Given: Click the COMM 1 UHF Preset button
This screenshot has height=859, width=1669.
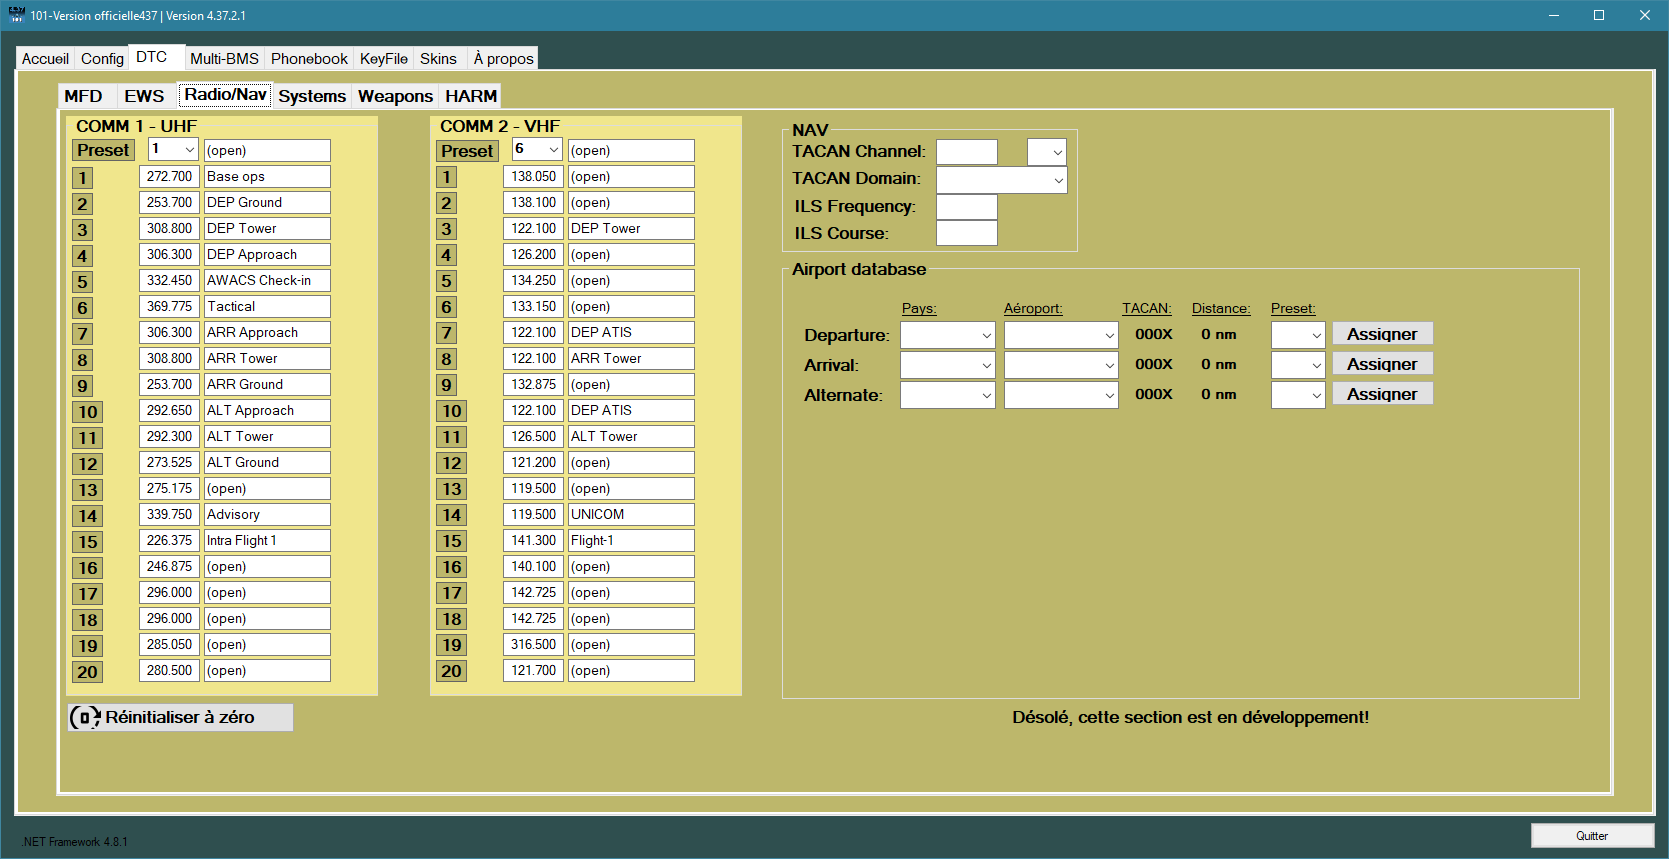Looking at the screenshot, I should coord(103,150).
